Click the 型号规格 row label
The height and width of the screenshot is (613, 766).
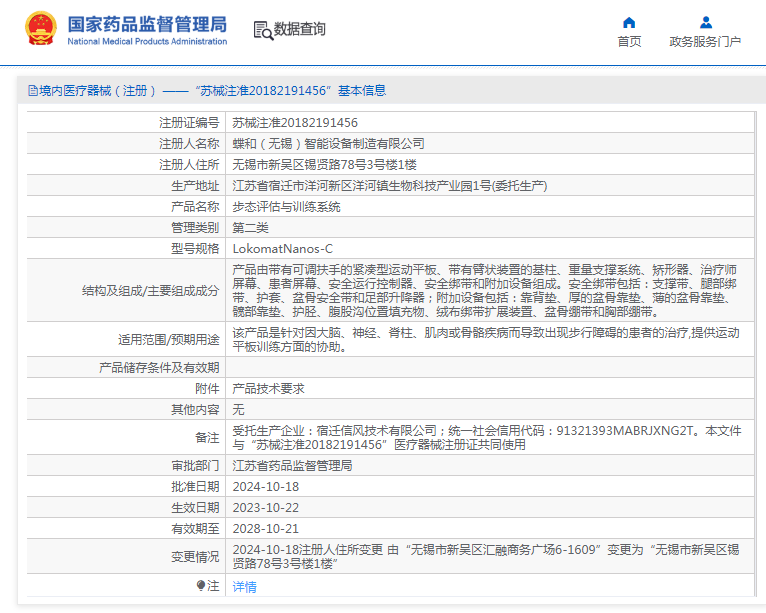click(195, 249)
